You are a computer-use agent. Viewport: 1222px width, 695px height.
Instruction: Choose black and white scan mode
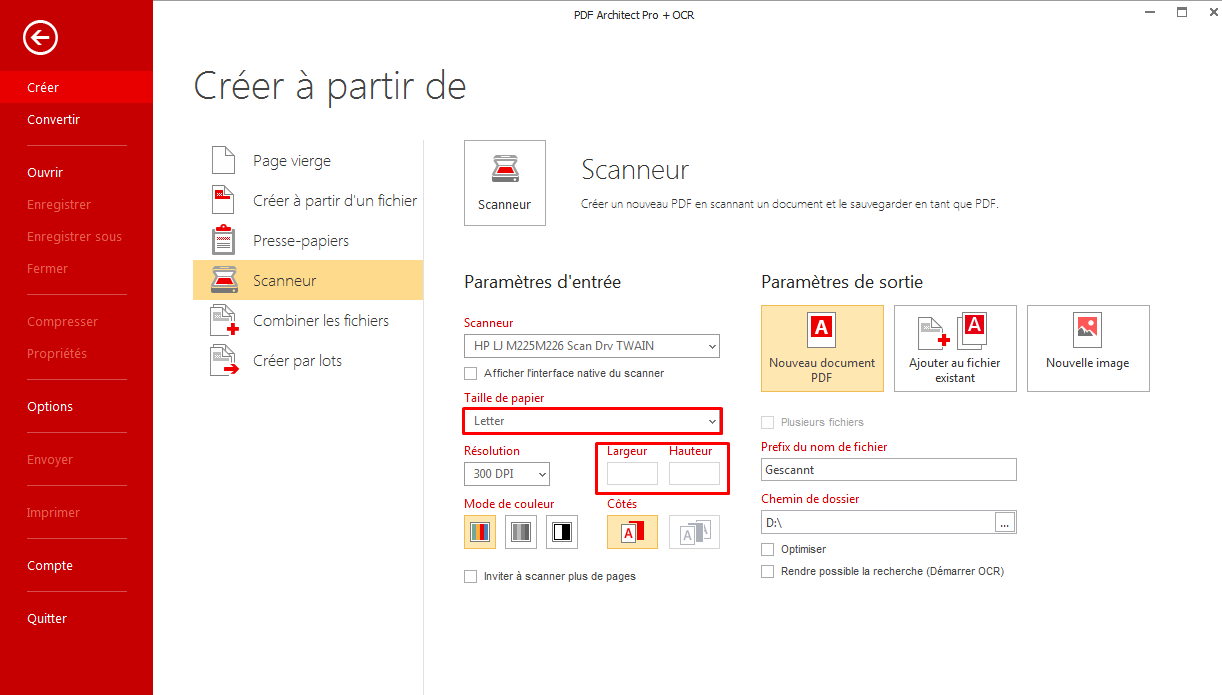coord(562,532)
